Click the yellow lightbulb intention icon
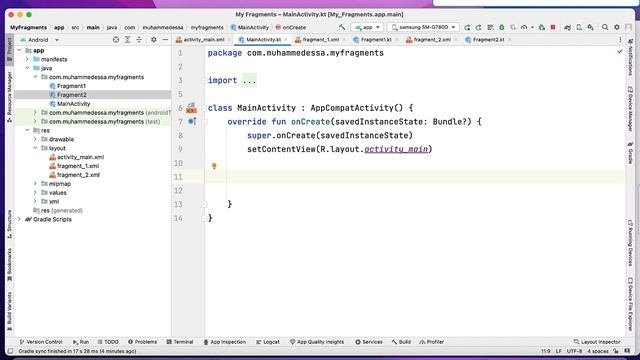Screen dimensions: 640x360 [x=214, y=166]
